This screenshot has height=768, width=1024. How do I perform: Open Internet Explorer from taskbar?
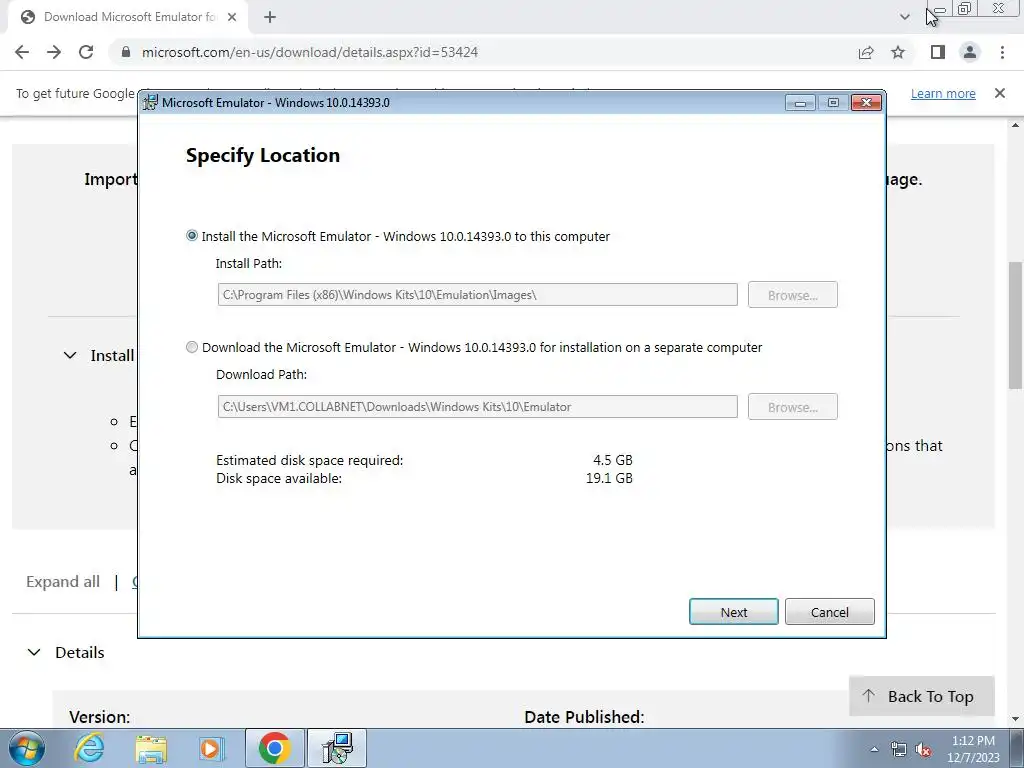point(89,748)
